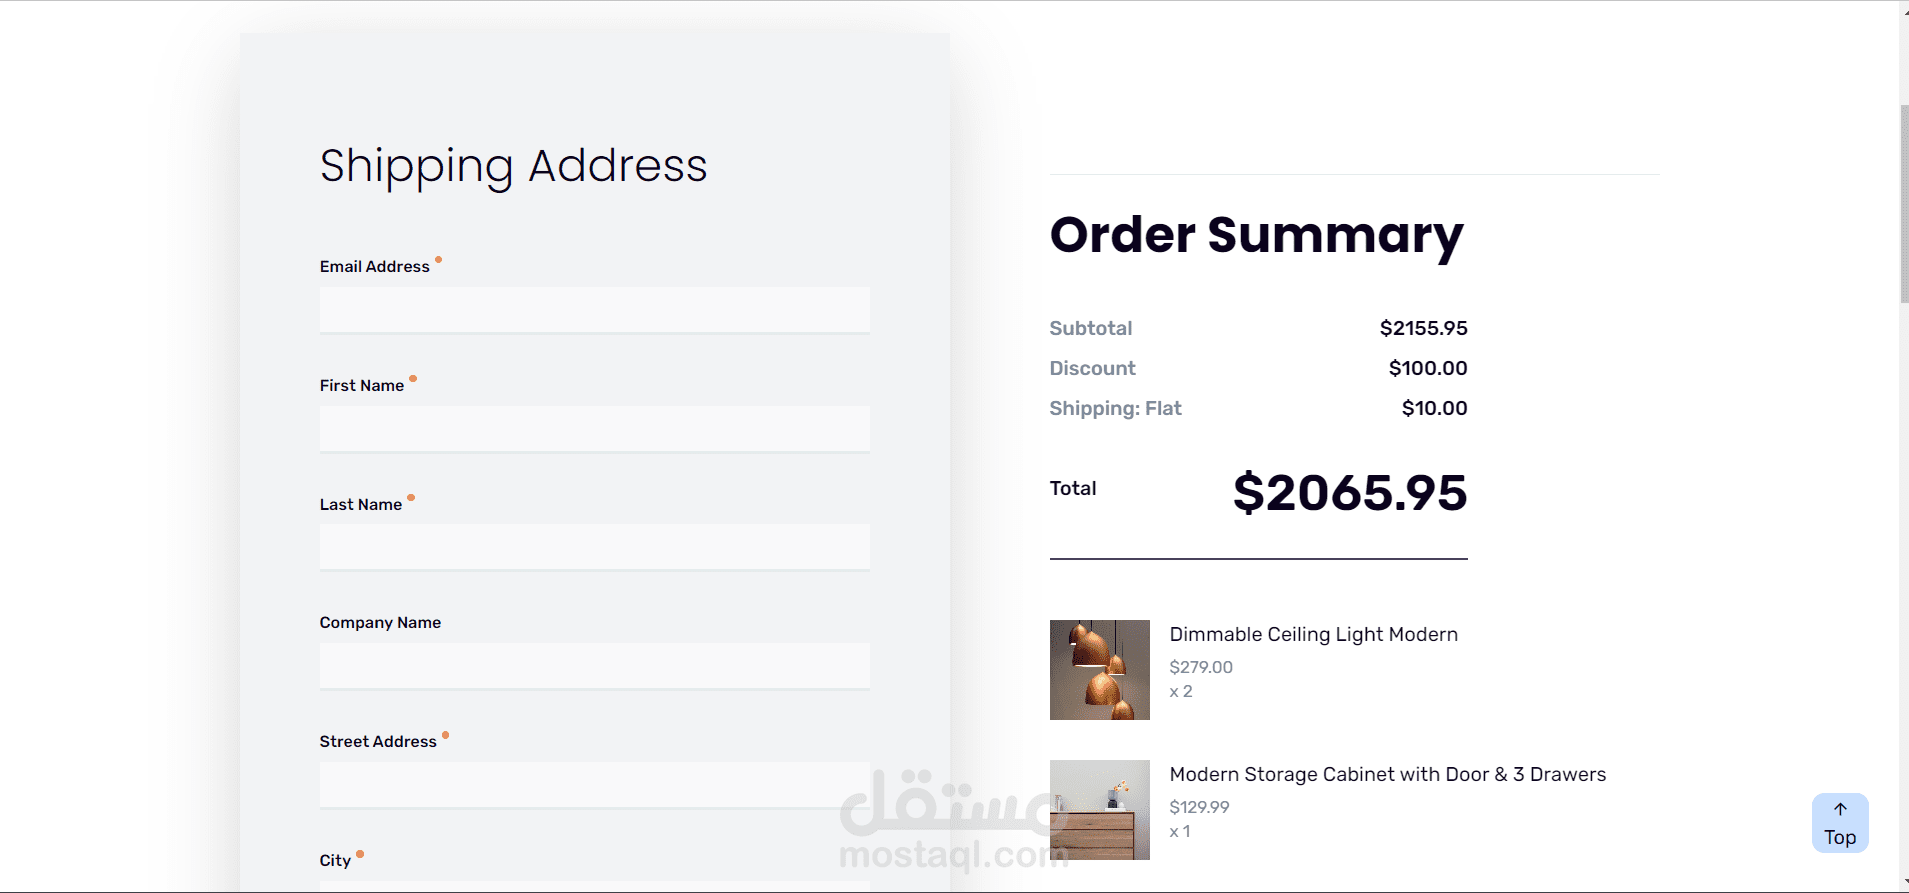This screenshot has height=893, width=1909.
Task: Click the $2065.95 total amount
Action: pos(1349,493)
